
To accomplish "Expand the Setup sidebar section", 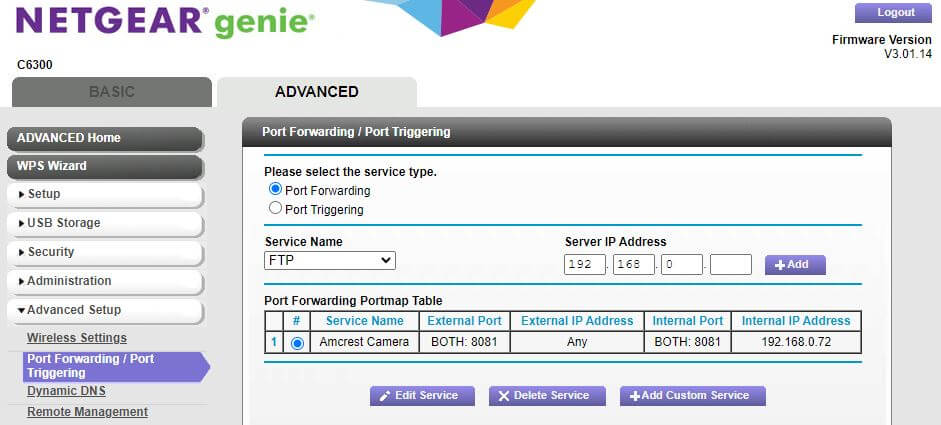I will click(x=105, y=194).
